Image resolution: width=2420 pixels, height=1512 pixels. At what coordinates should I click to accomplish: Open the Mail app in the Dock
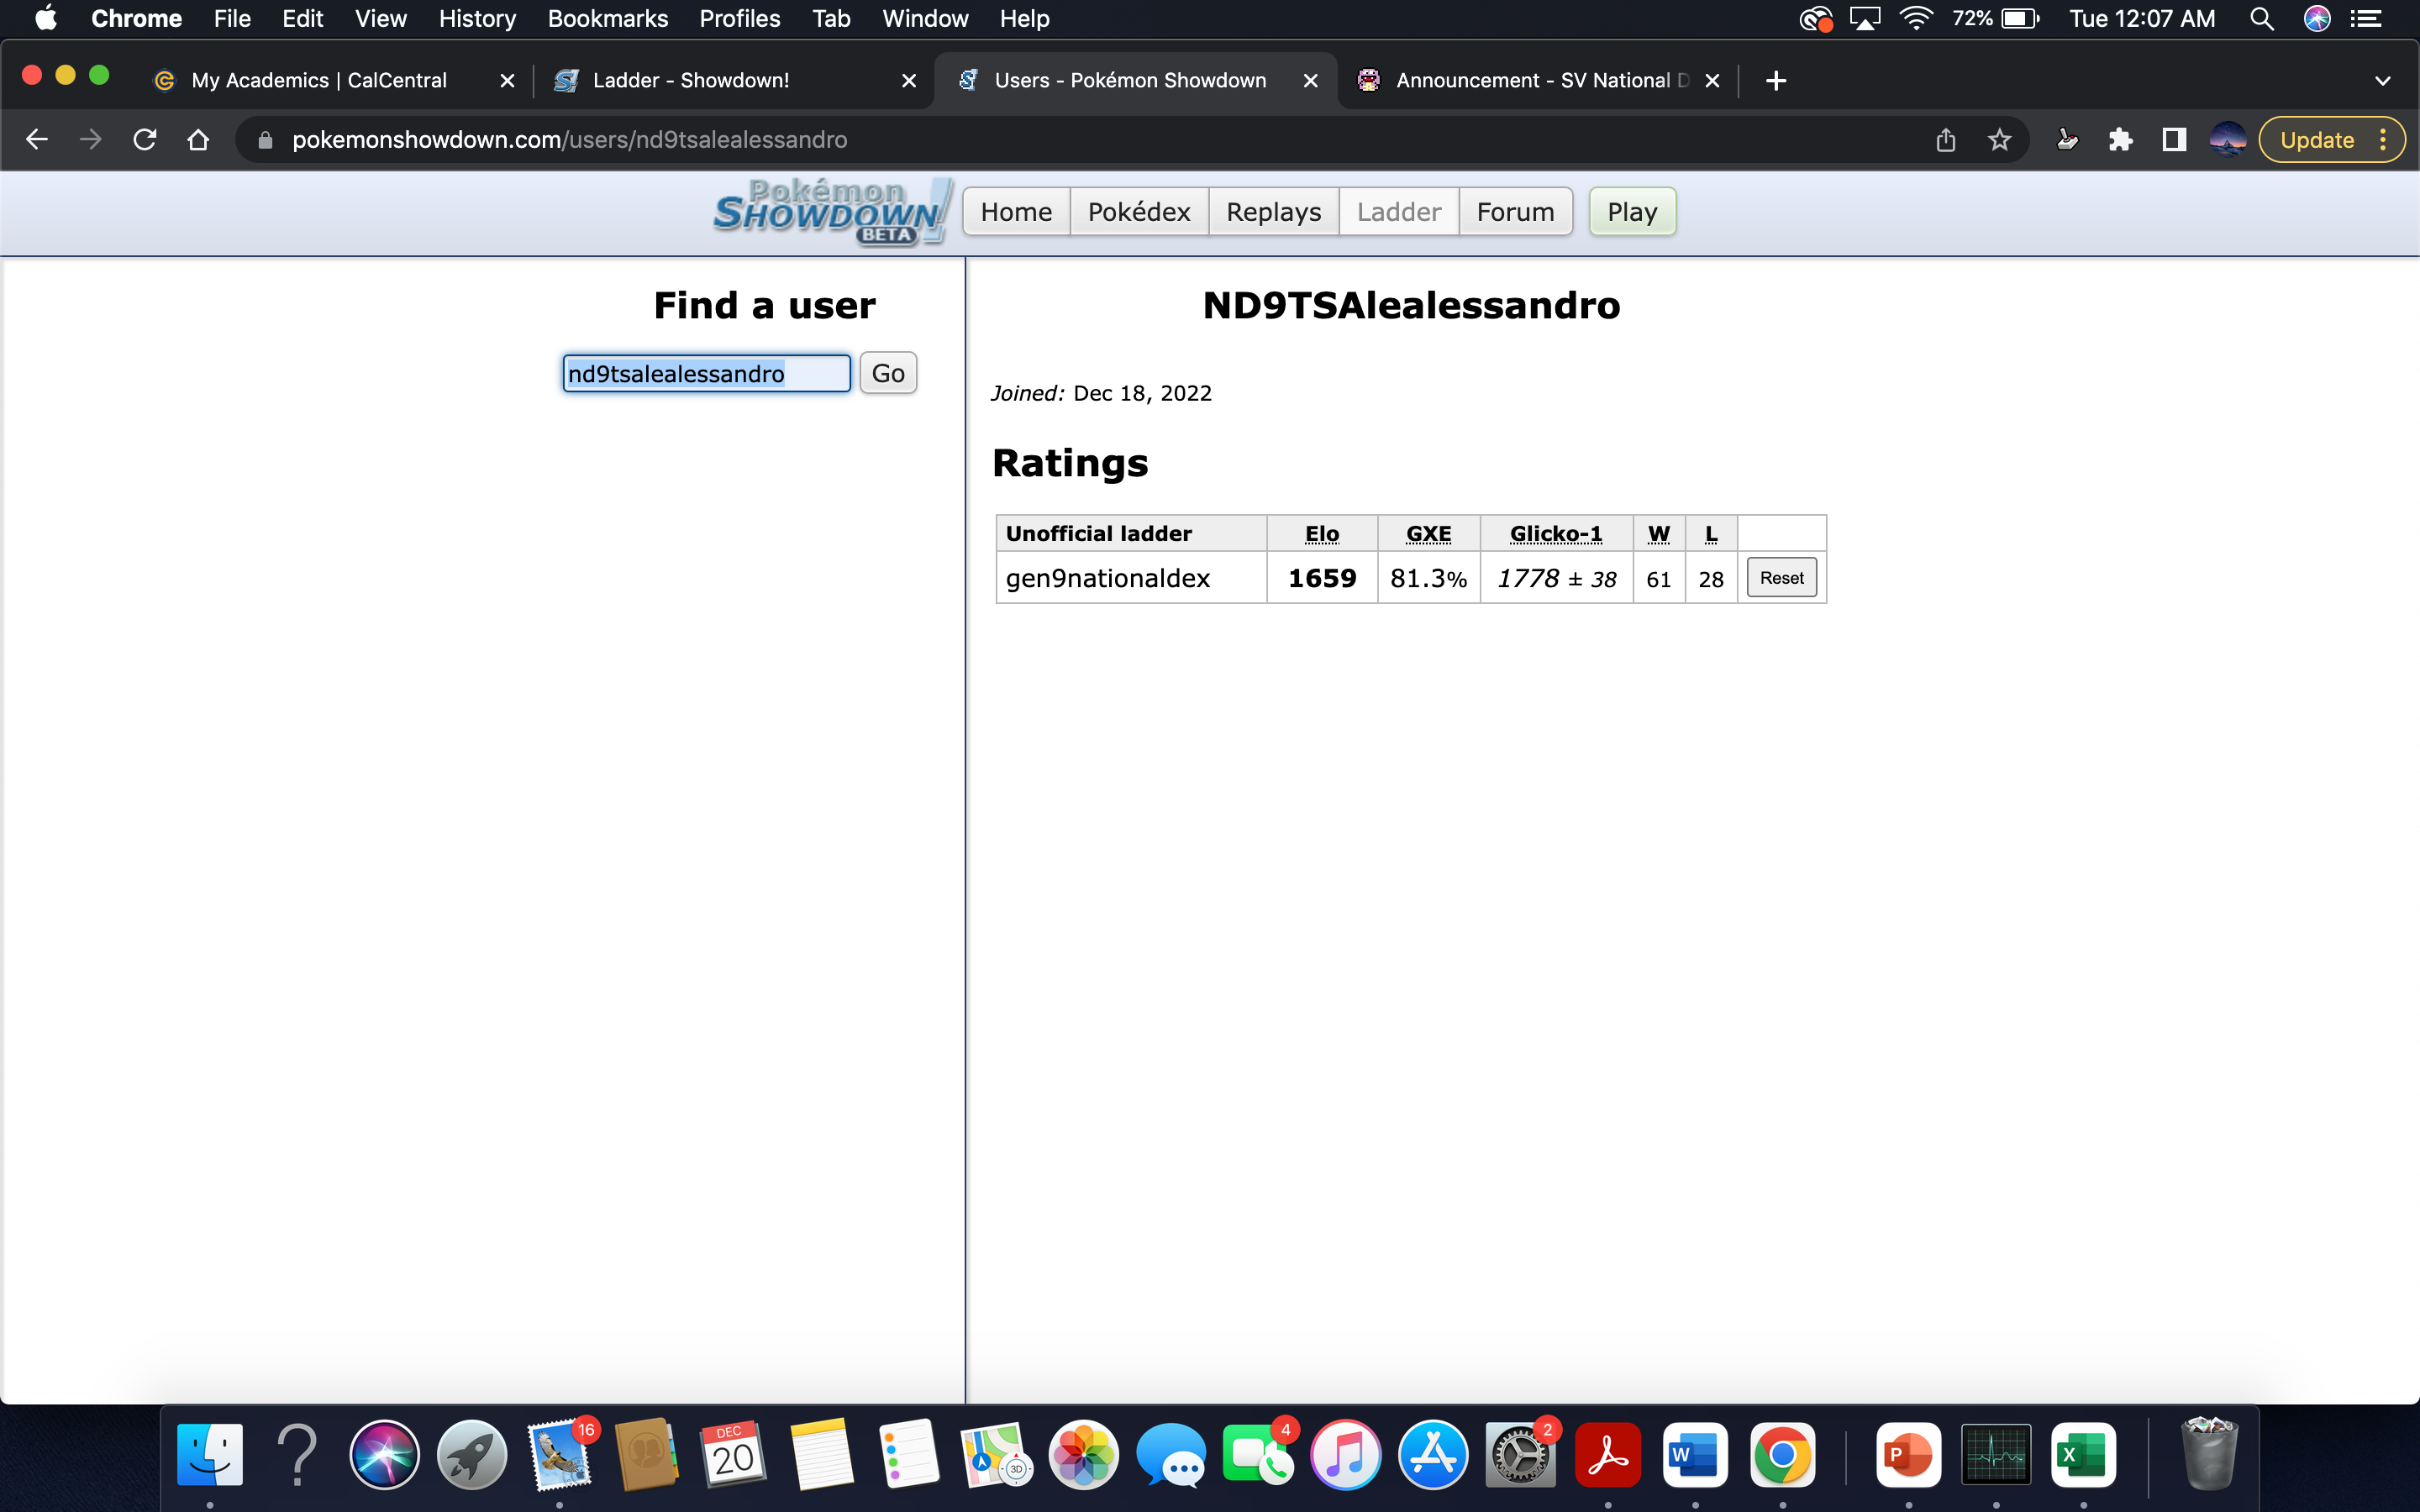click(x=560, y=1454)
